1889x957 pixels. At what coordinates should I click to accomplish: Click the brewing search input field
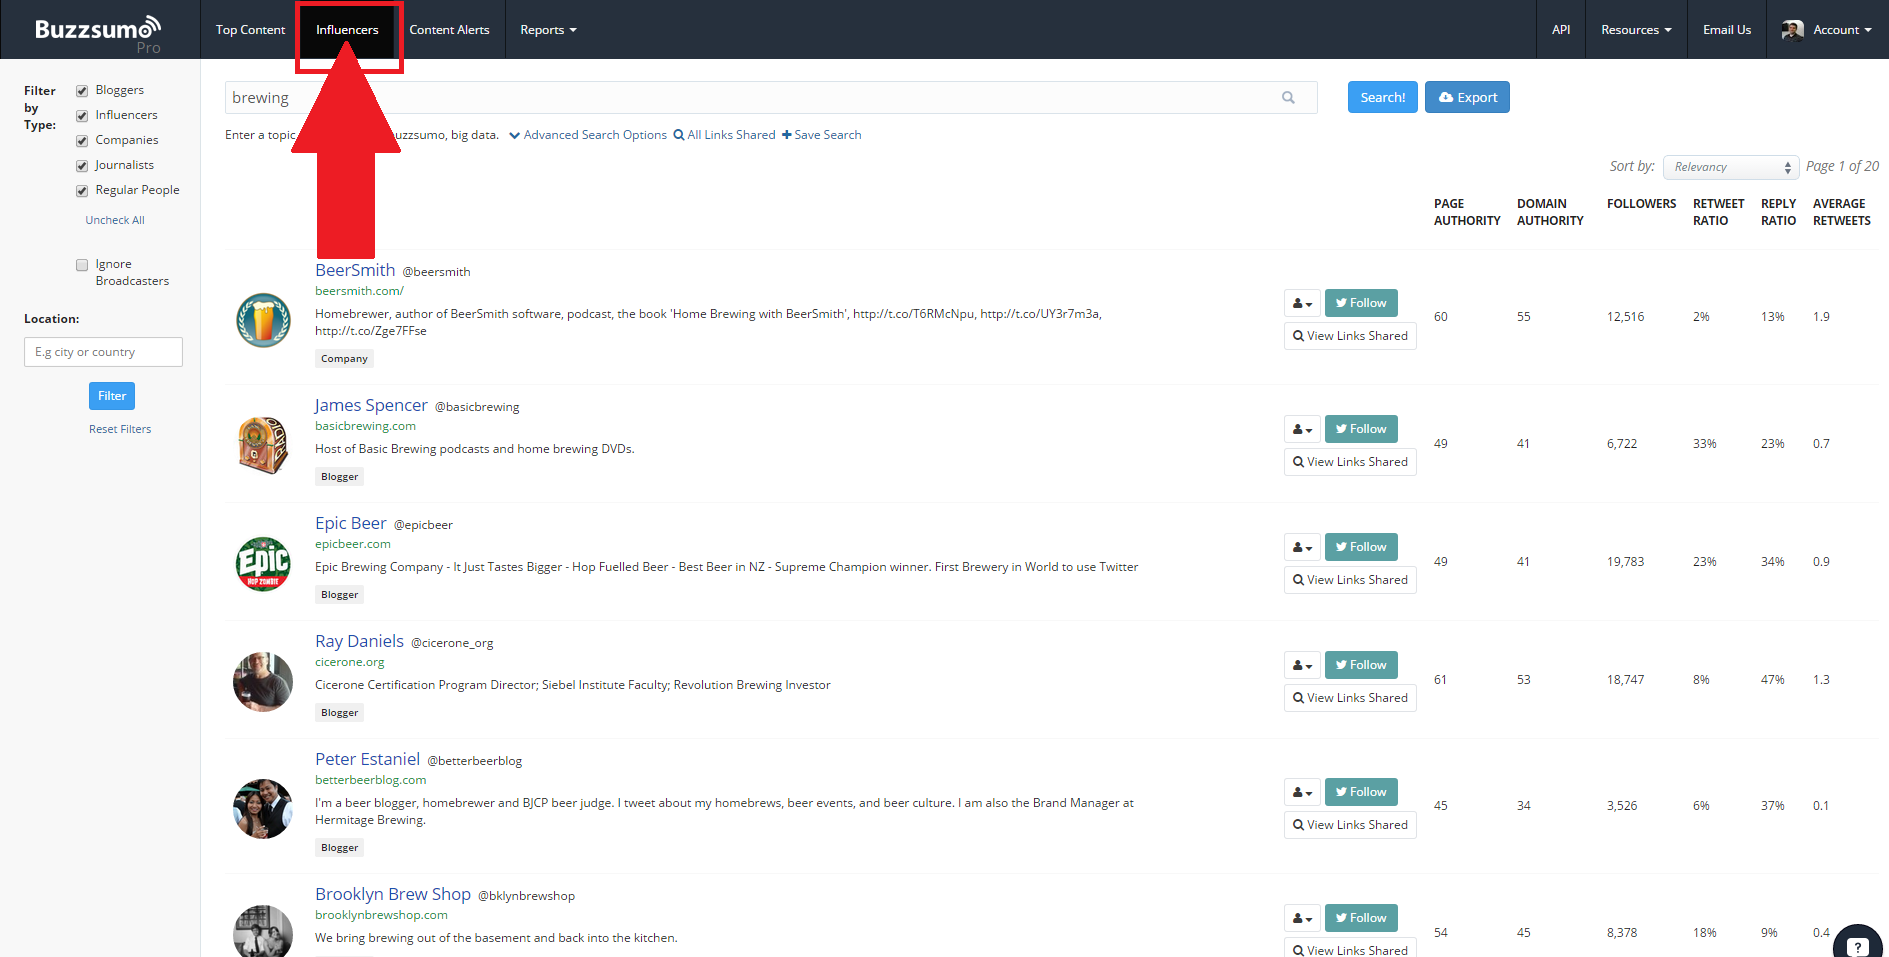tap(771, 97)
